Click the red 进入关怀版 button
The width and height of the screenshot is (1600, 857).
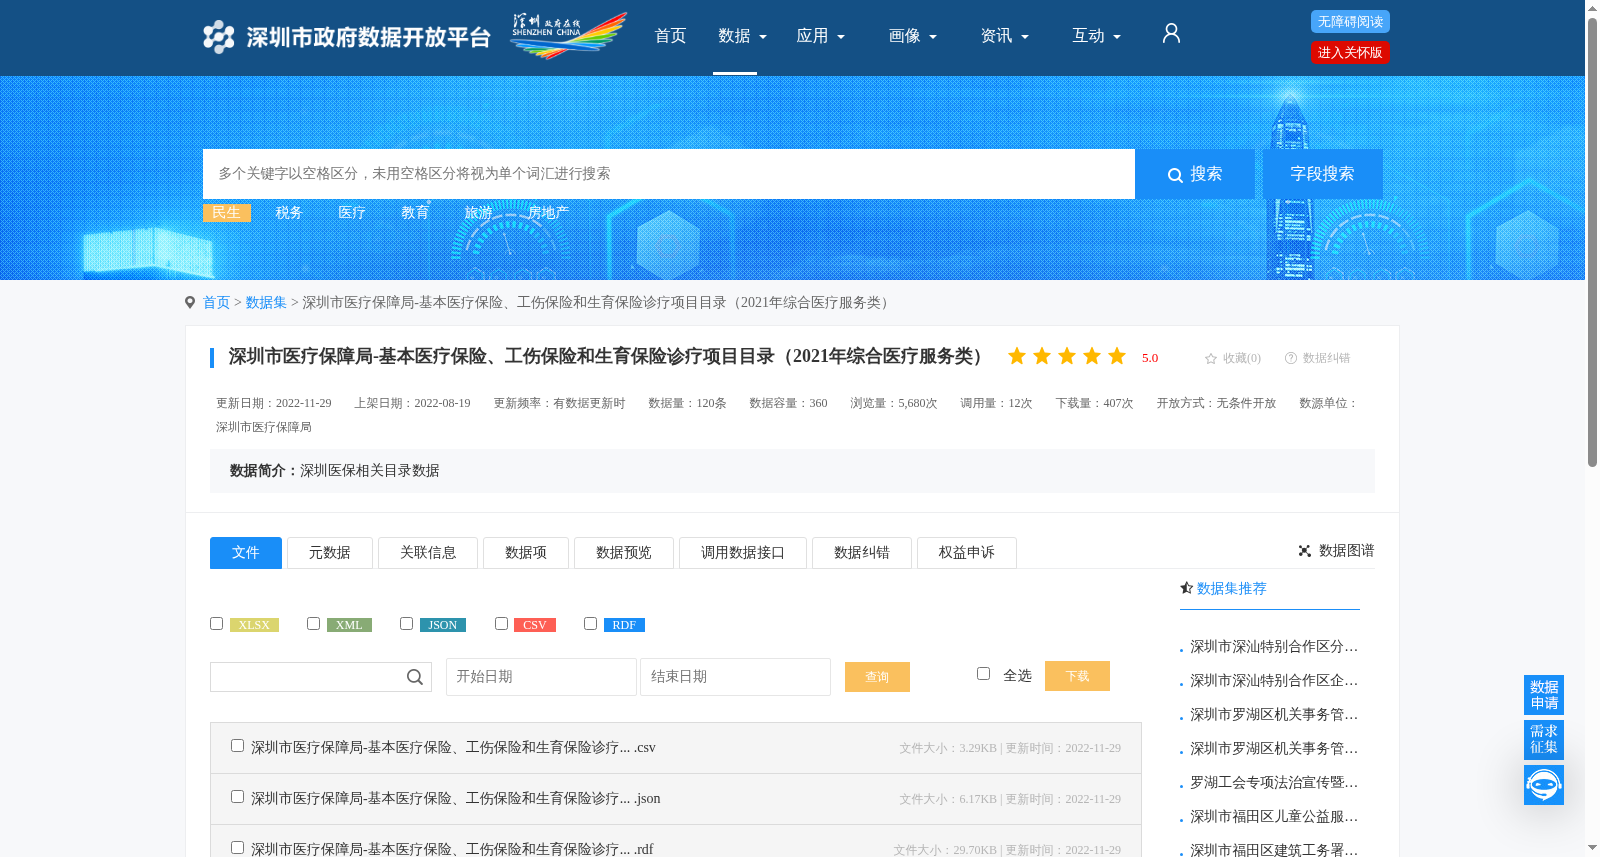[1350, 53]
